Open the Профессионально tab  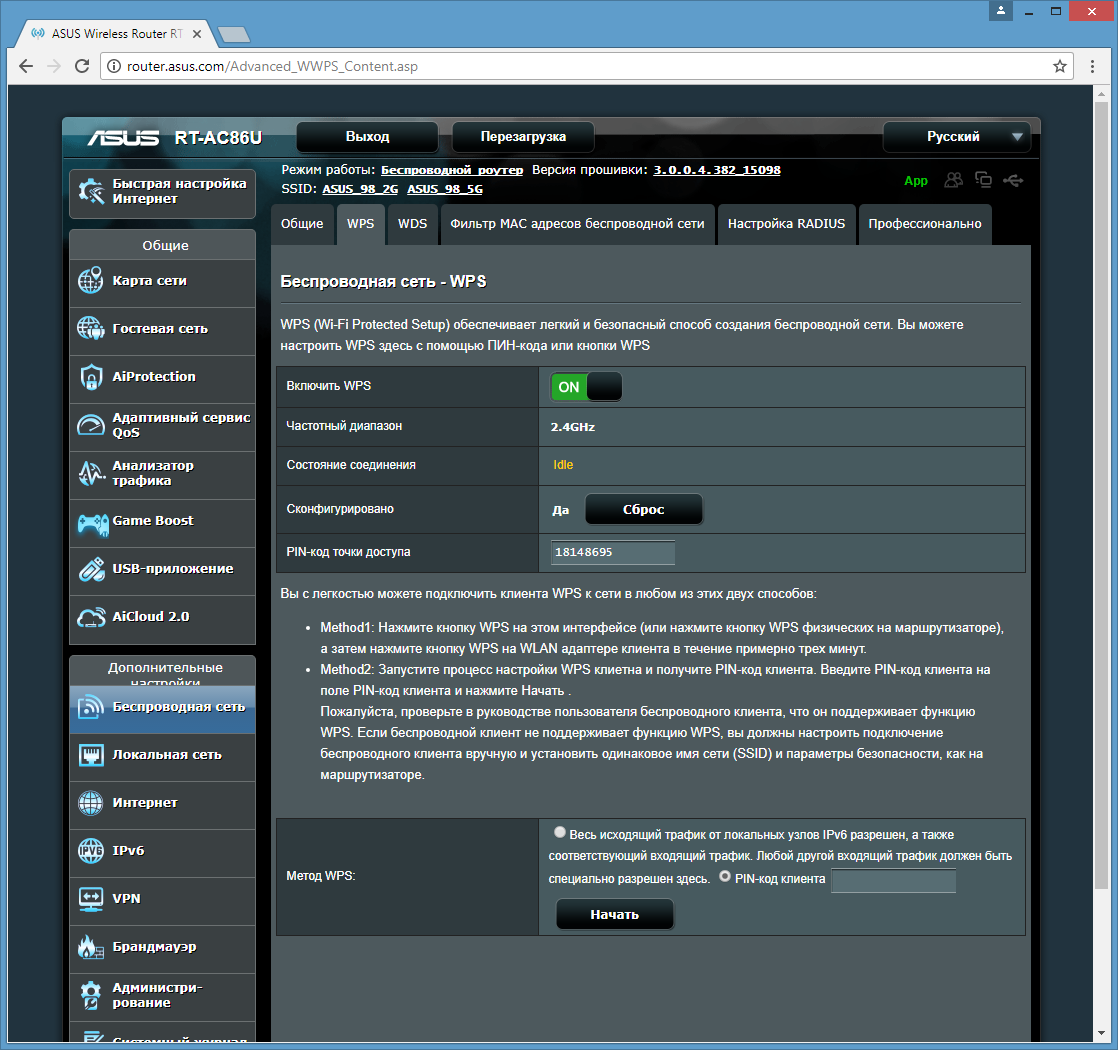tap(925, 224)
